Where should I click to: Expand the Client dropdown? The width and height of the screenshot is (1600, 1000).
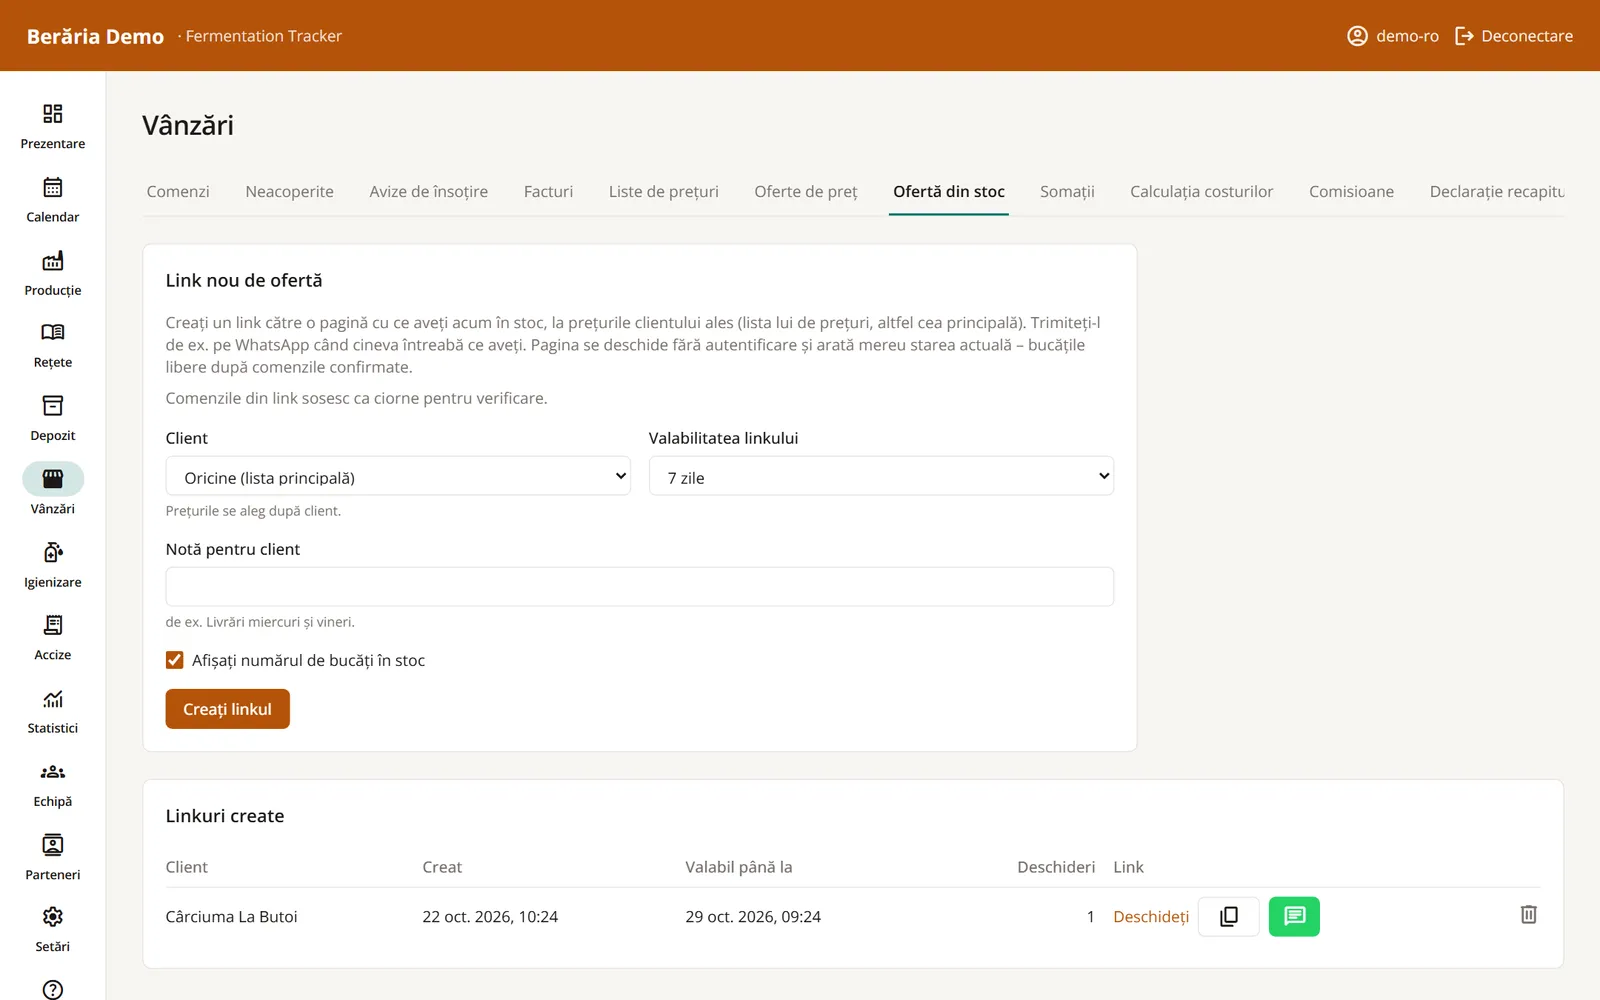(x=398, y=477)
